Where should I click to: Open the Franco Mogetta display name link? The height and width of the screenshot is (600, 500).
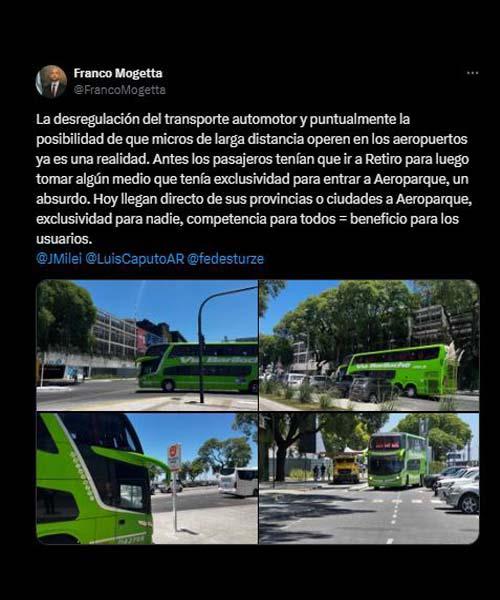[118, 73]
